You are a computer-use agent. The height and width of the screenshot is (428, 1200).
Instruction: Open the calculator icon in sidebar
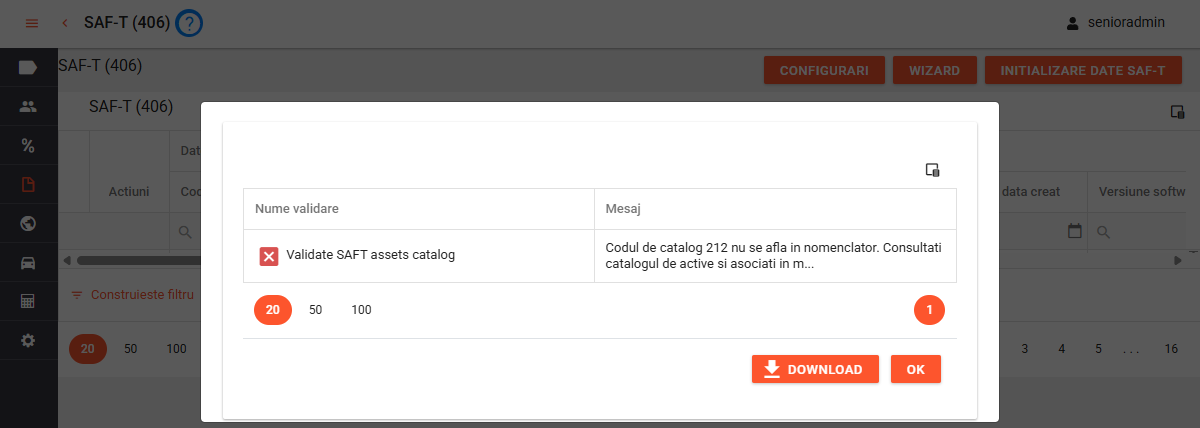[x=28, y=301]
